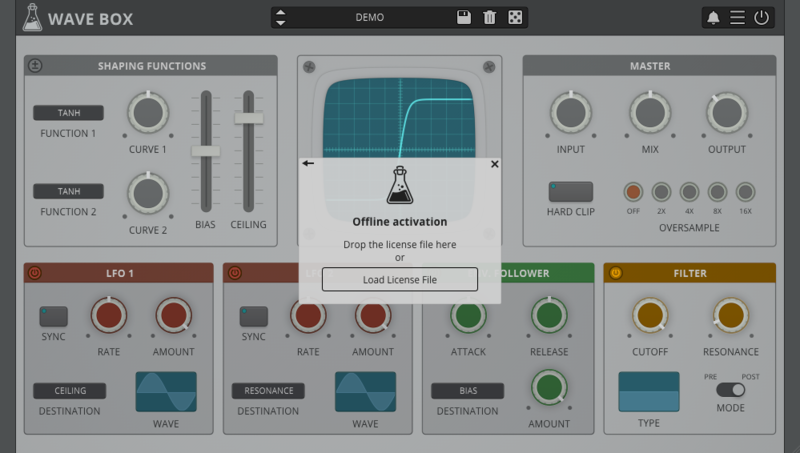Image resolution: width=800 pixels, height=453 pixels.
Task: Click the Wave Box flask logo
Action: (x=33, y=17)
